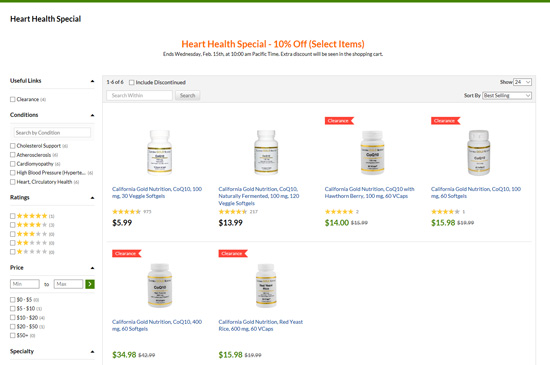
Task: Collapse the Conditions filter section
Action: click(92, 115)
